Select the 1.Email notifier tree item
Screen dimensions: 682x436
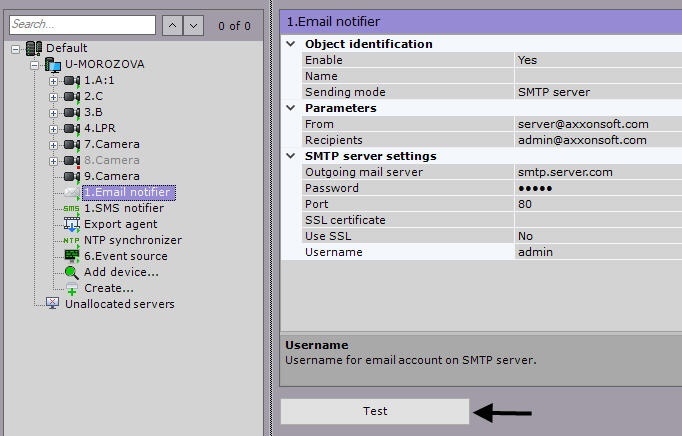point(126,192)
